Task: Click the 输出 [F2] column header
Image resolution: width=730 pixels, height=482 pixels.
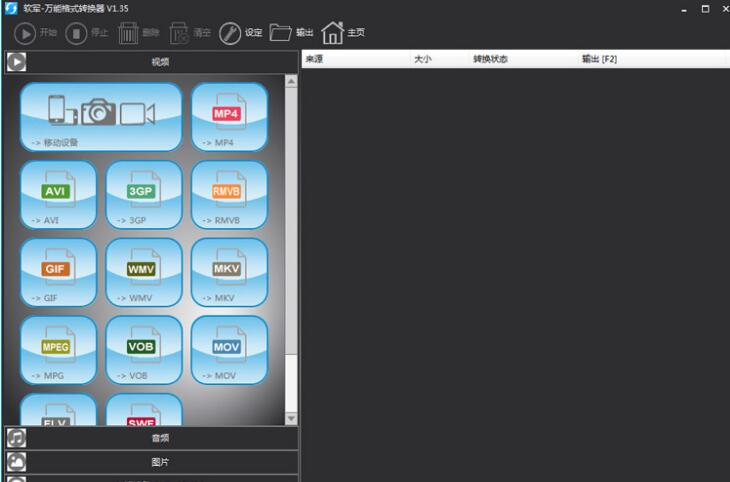Action: pyautogui.click(x=600, y=60)
